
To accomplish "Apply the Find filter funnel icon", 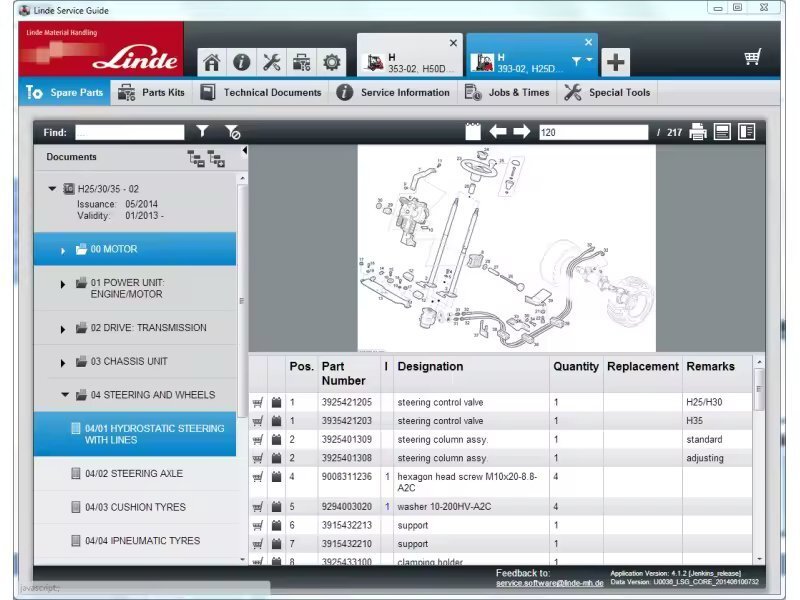I will tap(202, 132).
